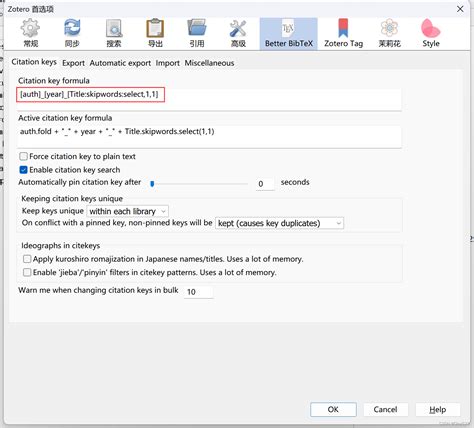Viewport: 474px width, 428px height.
Task: Click the Citation key formula field
Action: click(209, 99)
